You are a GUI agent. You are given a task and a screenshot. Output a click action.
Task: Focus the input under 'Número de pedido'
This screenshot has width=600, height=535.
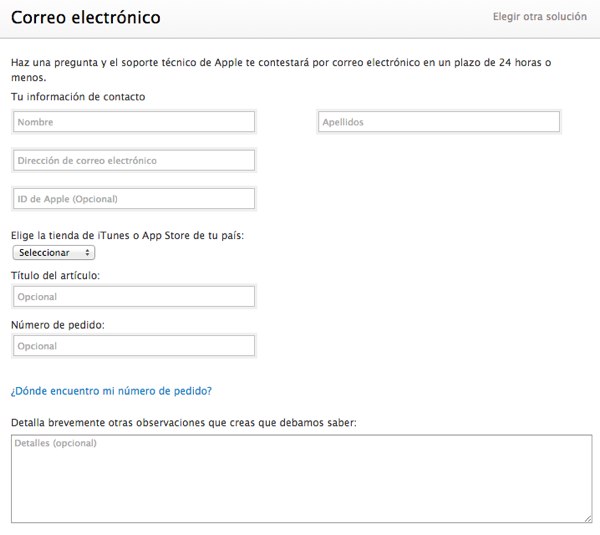point(134,346)
